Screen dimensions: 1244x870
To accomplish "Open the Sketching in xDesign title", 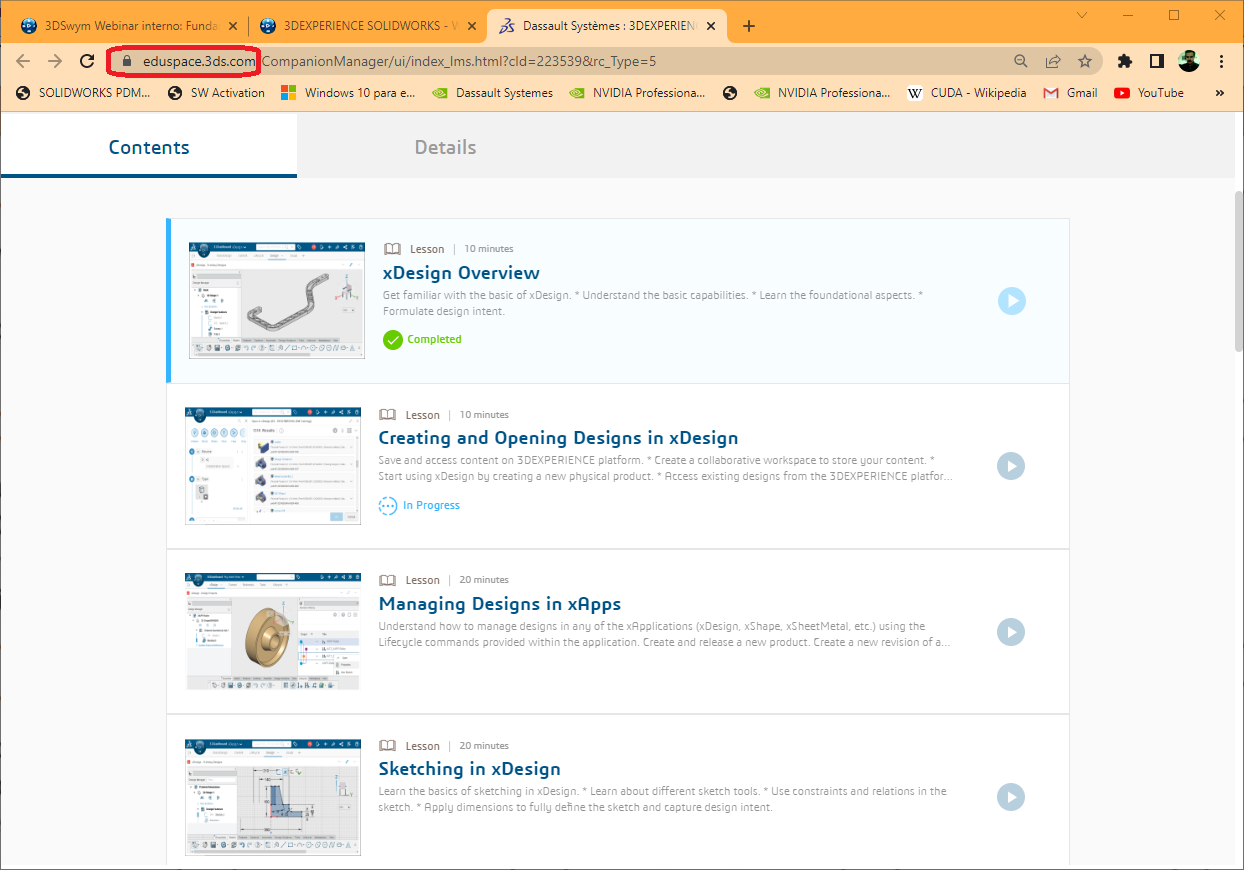I will [x=469, y=769].
